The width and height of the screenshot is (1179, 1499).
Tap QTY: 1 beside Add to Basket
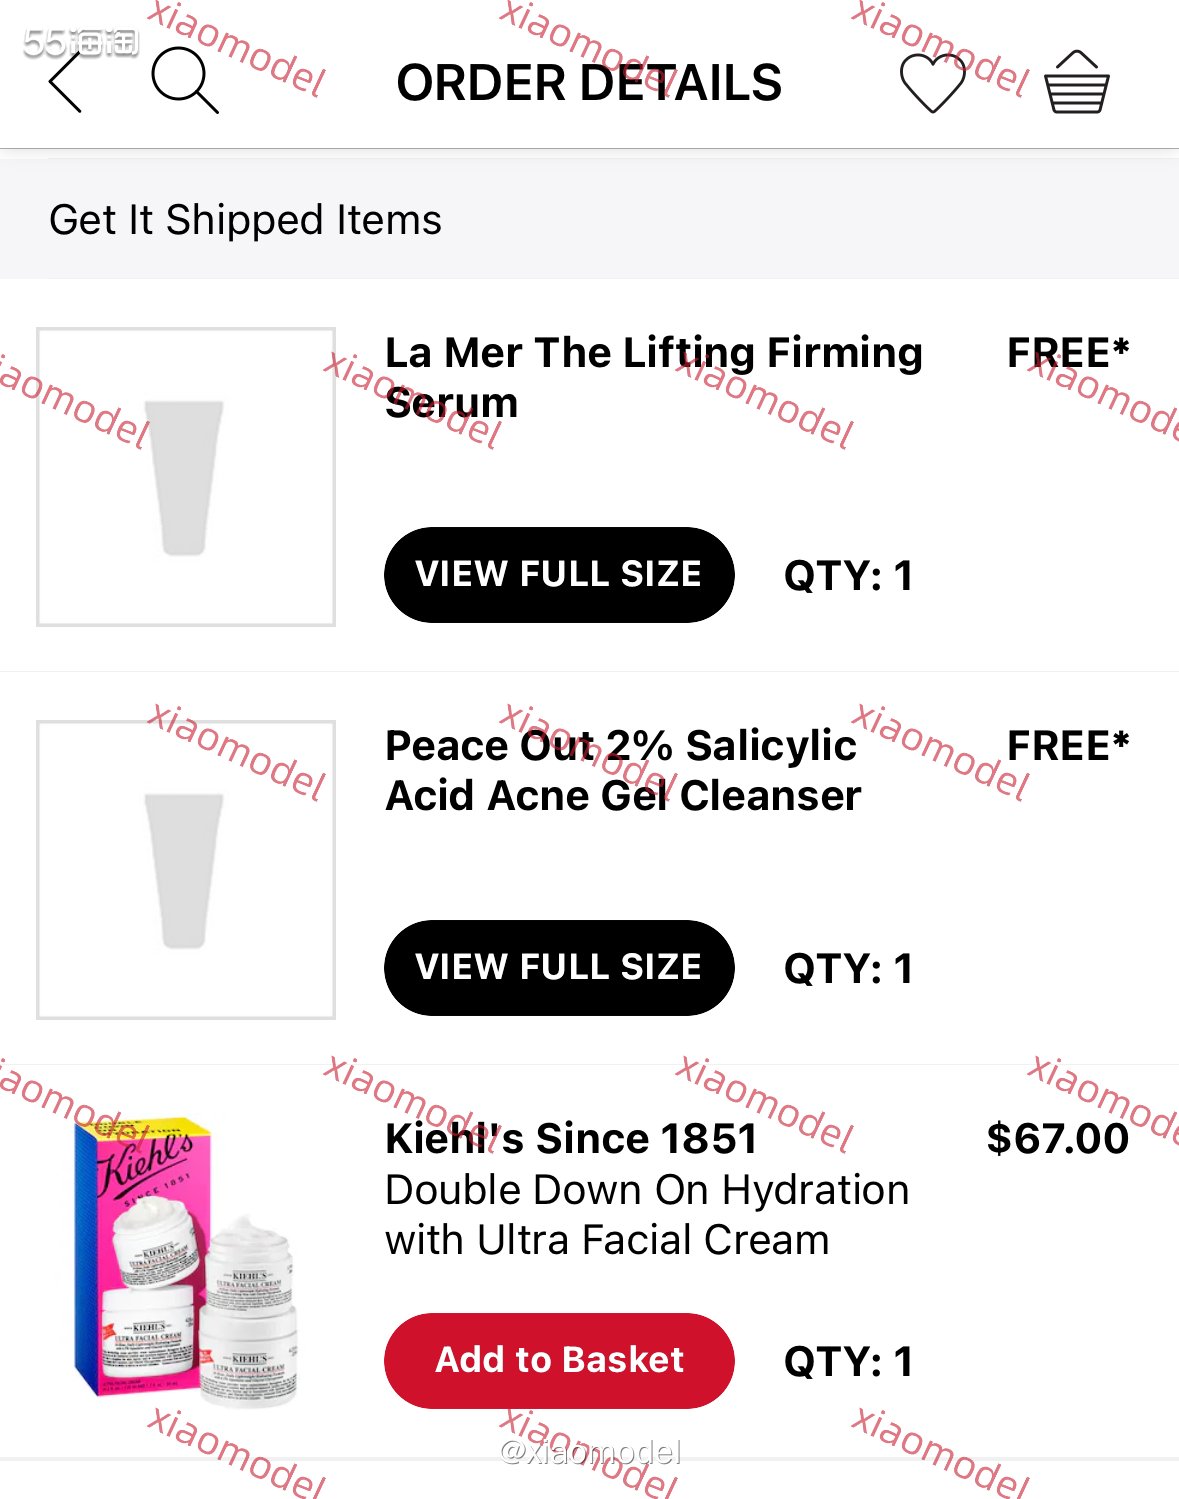point(848,1362)
